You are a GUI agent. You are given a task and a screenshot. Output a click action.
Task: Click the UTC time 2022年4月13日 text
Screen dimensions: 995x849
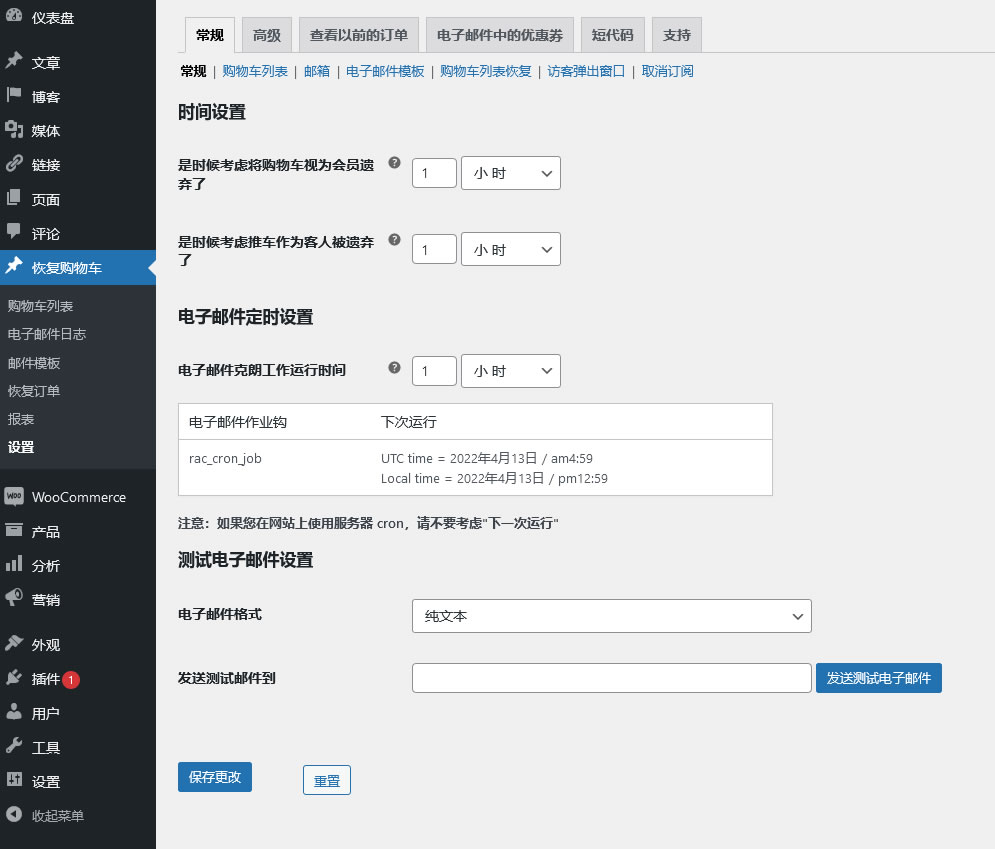[x=487, y=458]
